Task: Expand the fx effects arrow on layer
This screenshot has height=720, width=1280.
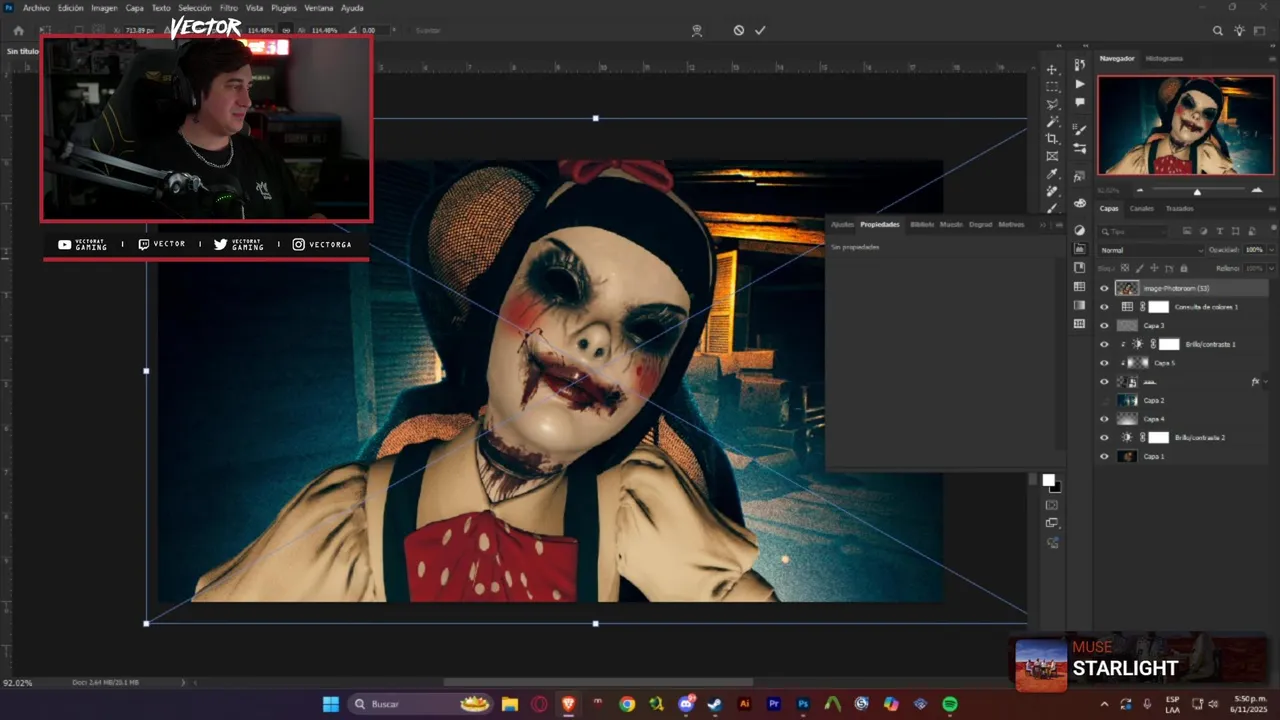Action: [x=1266, y=382]
